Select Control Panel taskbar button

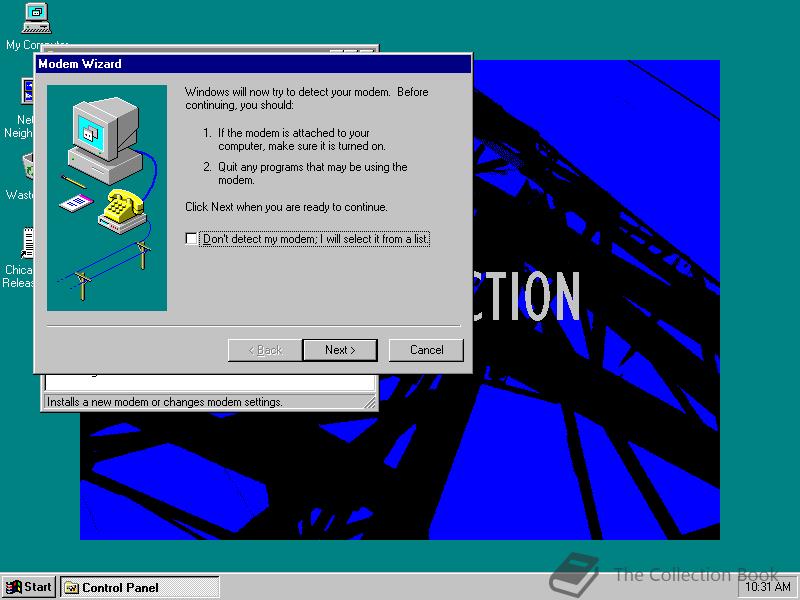coord(140,587)
